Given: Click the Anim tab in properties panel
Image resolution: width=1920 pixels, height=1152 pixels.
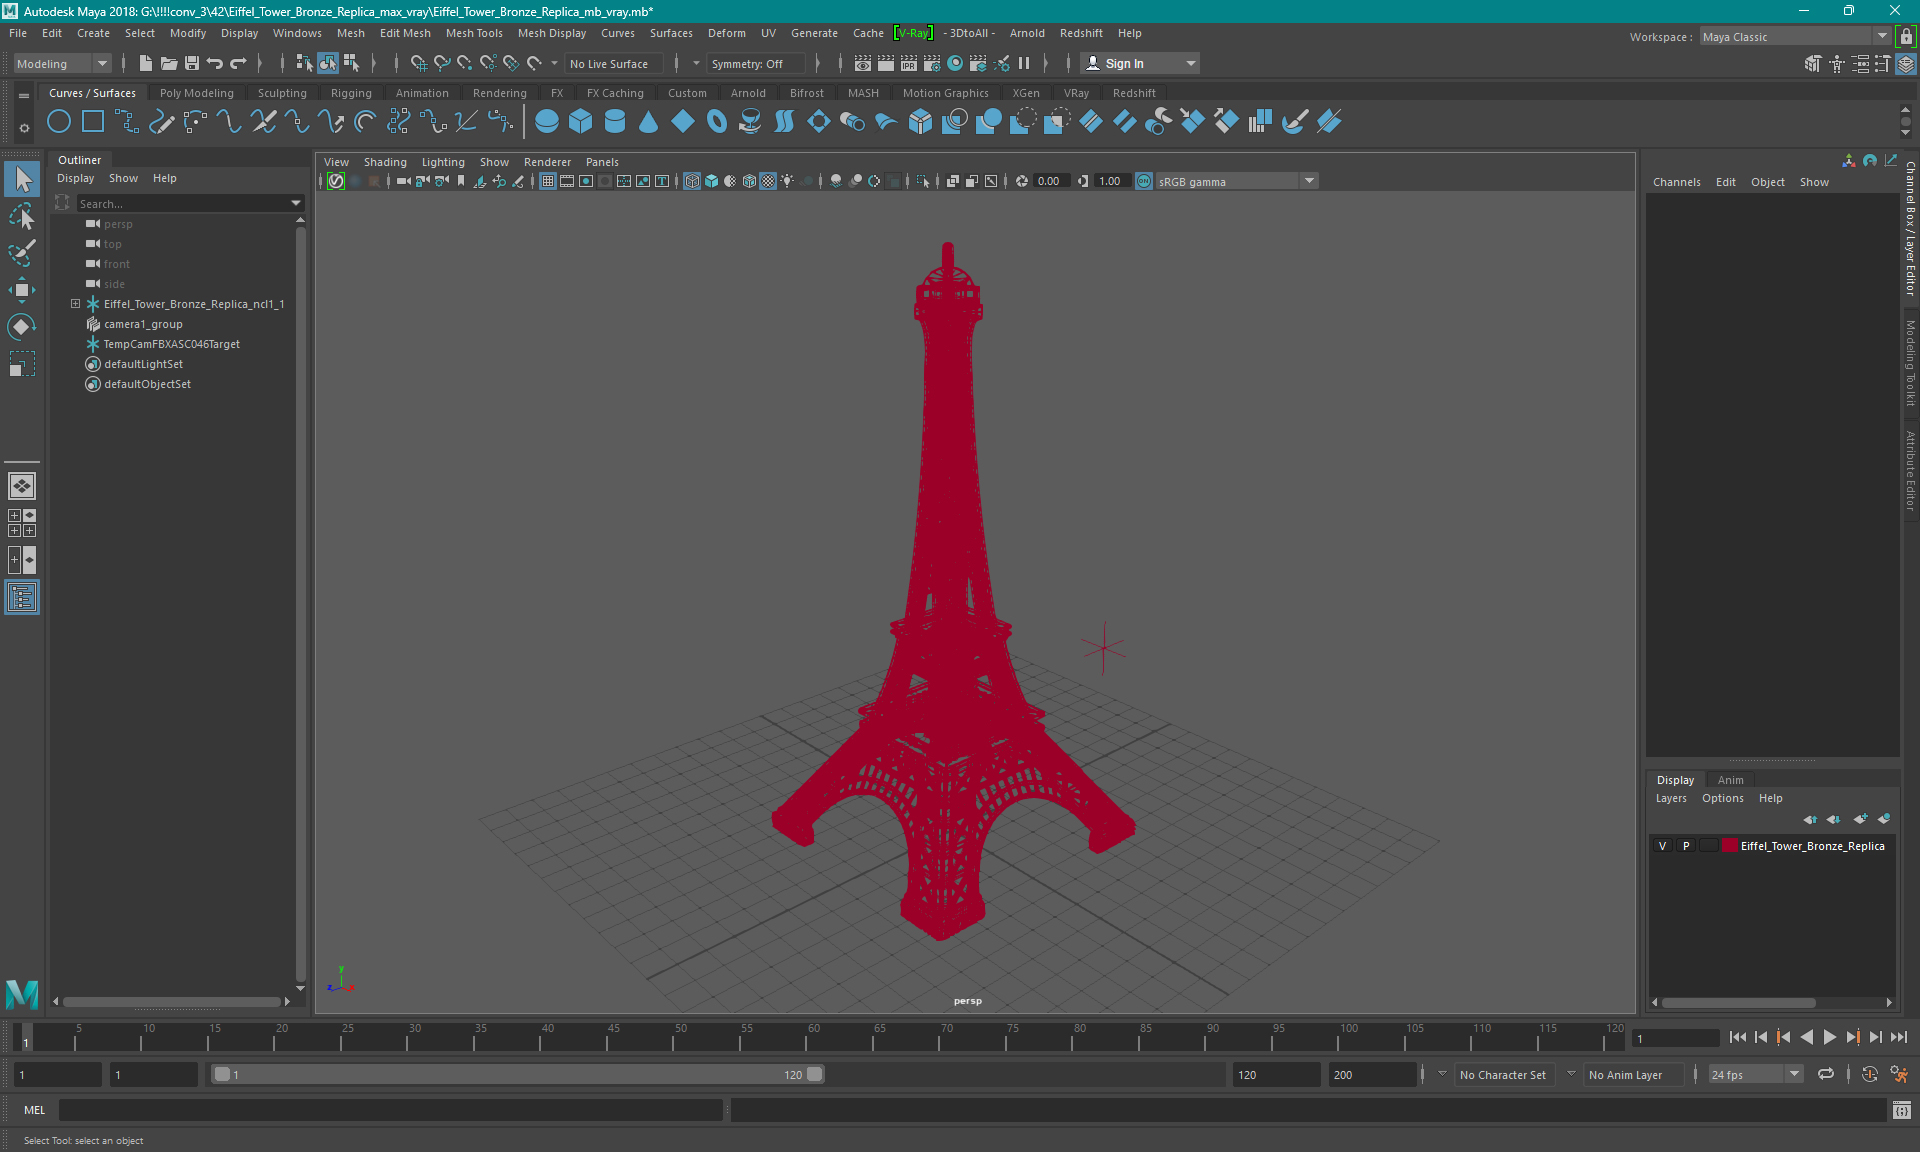Looking at the screenshot, I should click(1731, 779).
